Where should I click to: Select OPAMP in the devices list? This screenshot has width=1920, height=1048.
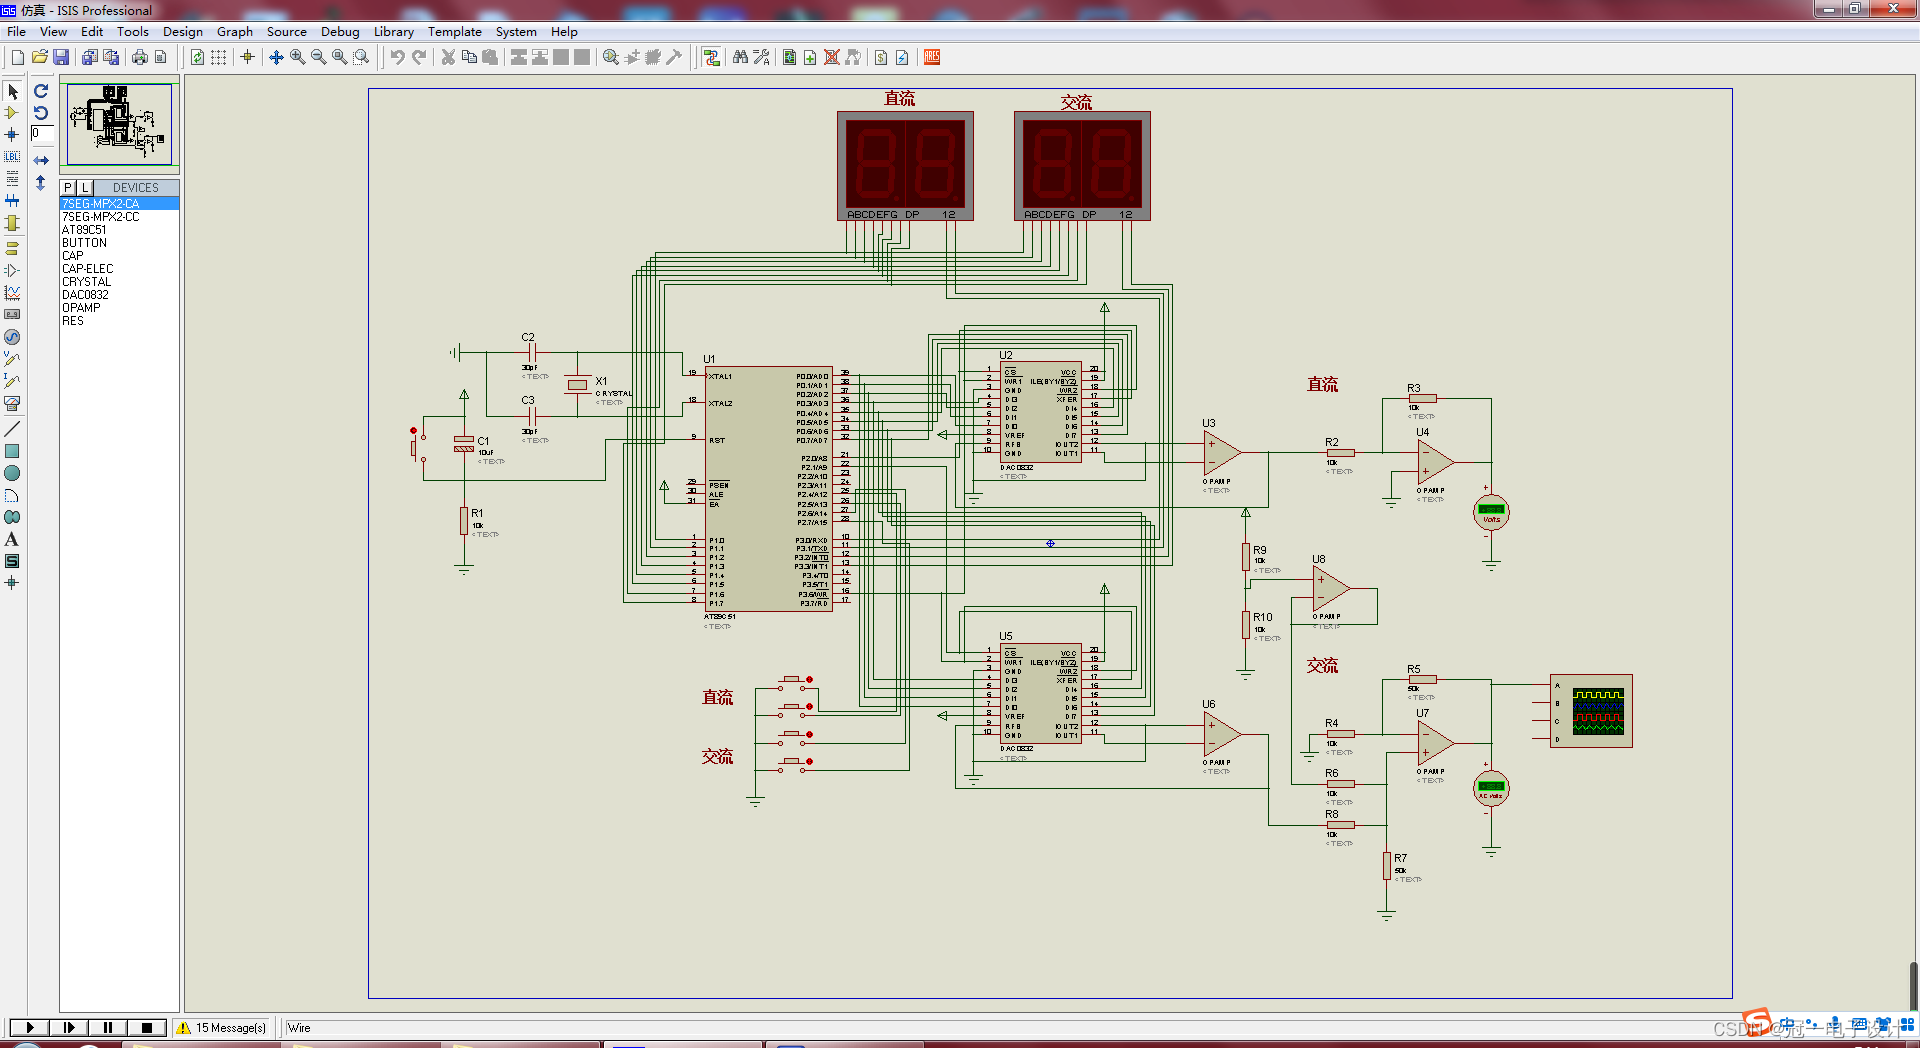pyautogui.click(x=119, y=308)
